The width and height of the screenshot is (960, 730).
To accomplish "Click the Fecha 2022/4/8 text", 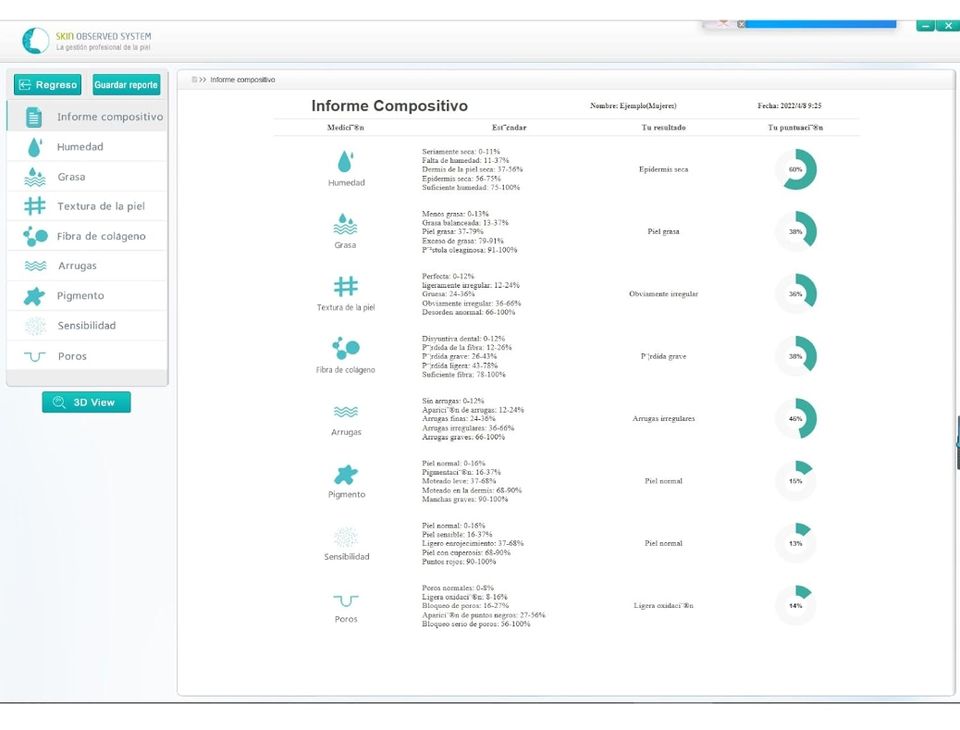I will [x=789, y=106].
